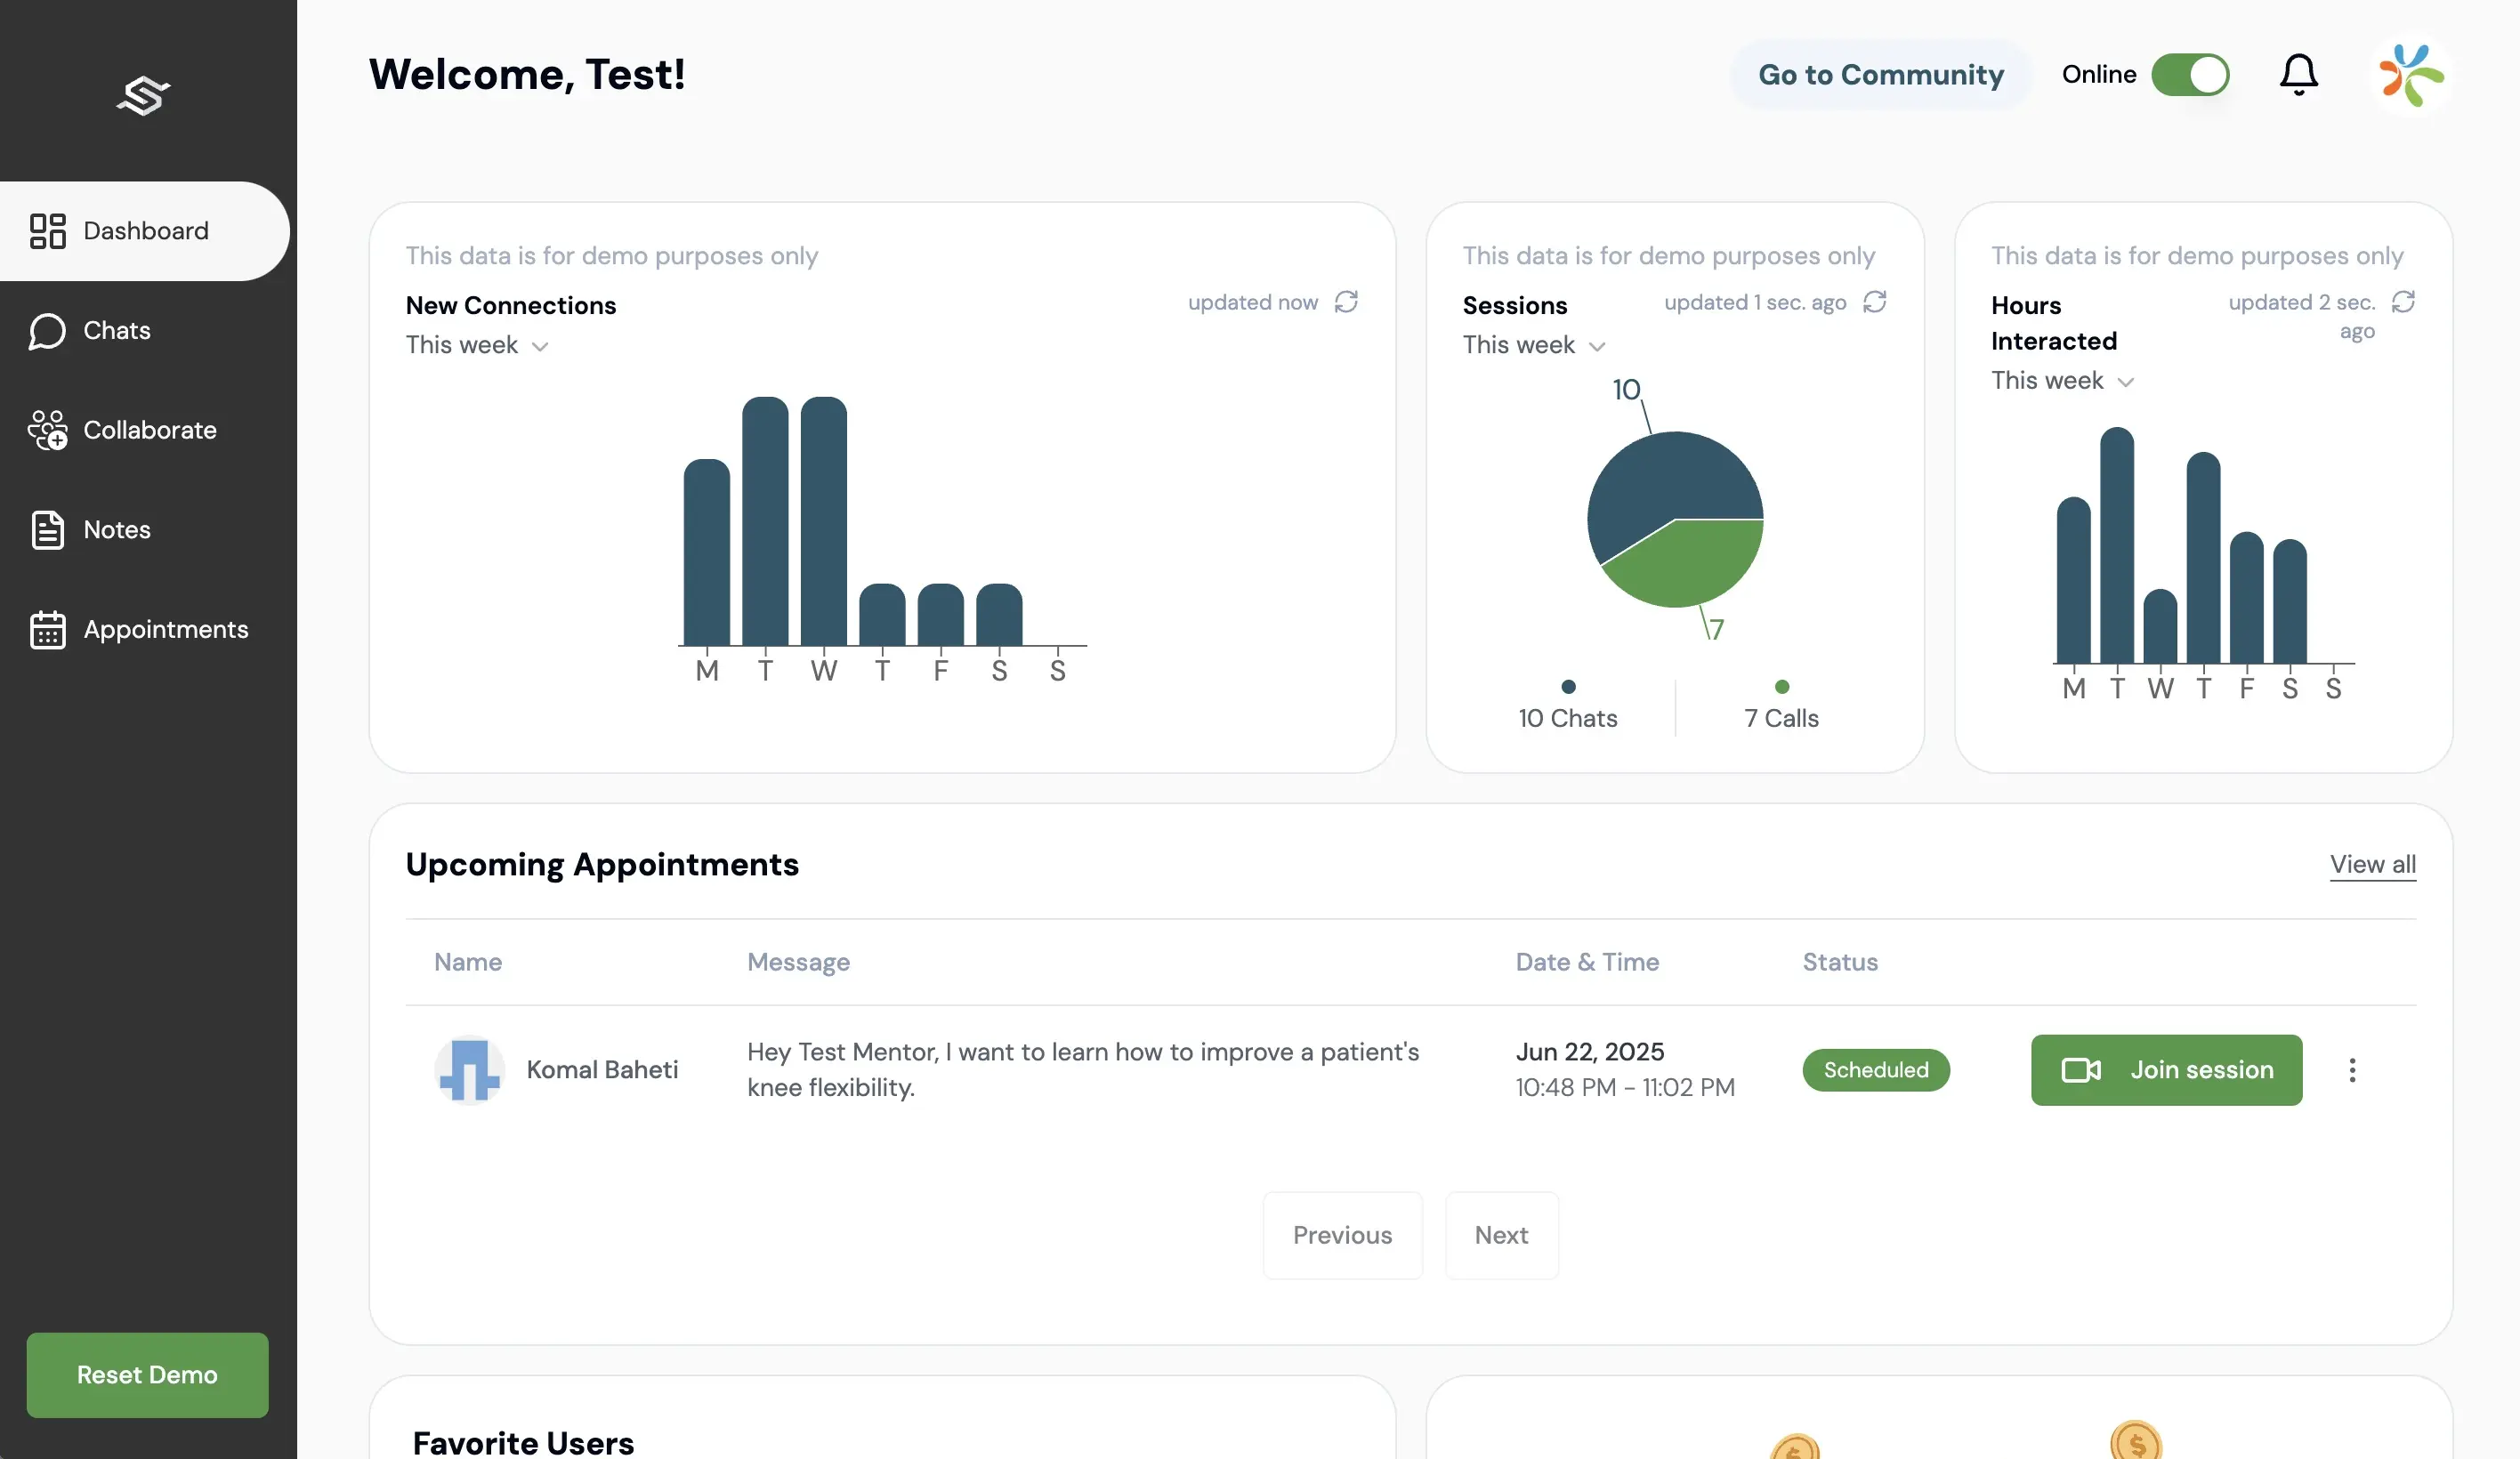Open the Collaborate menu item

(145, 430)
